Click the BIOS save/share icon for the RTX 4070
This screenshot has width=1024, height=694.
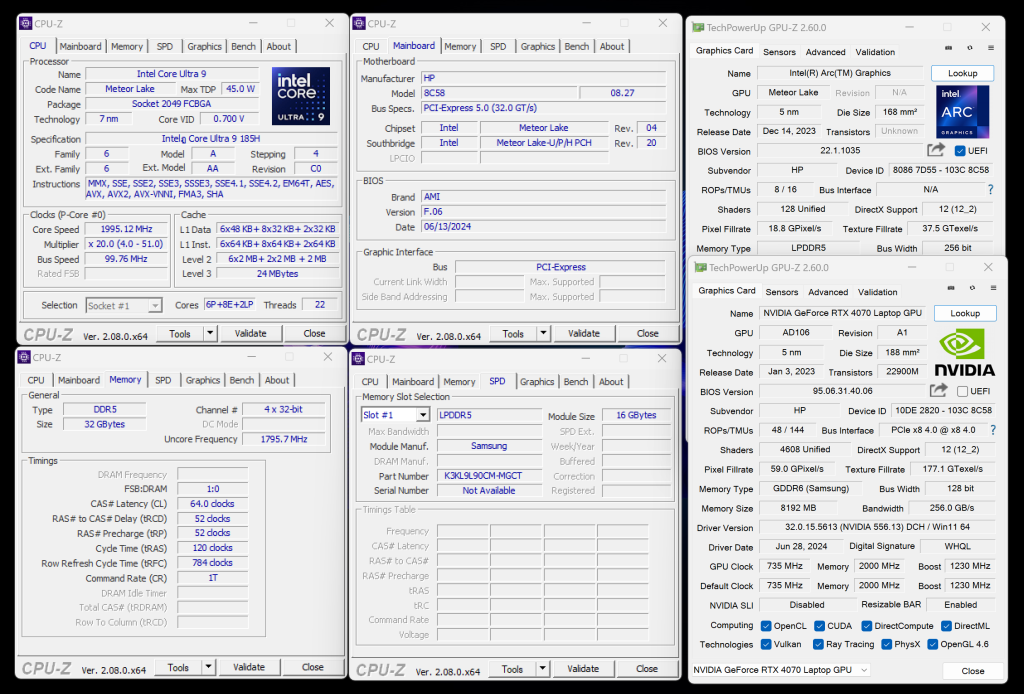coord(938,390)
